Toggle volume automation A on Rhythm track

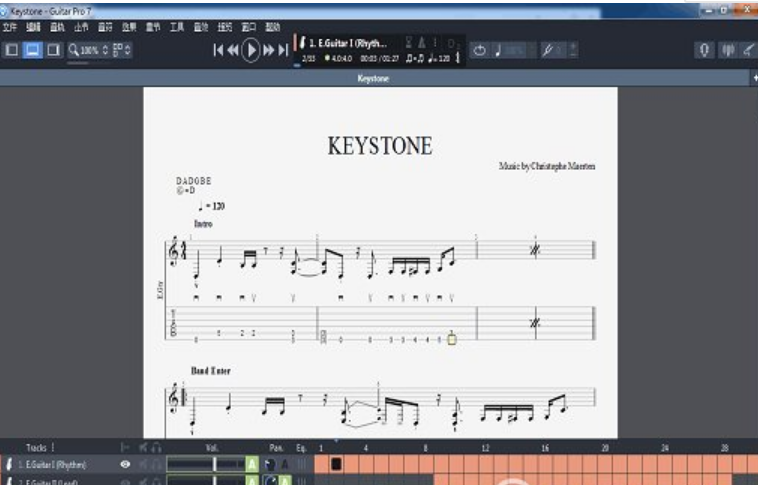click(252, 465)
